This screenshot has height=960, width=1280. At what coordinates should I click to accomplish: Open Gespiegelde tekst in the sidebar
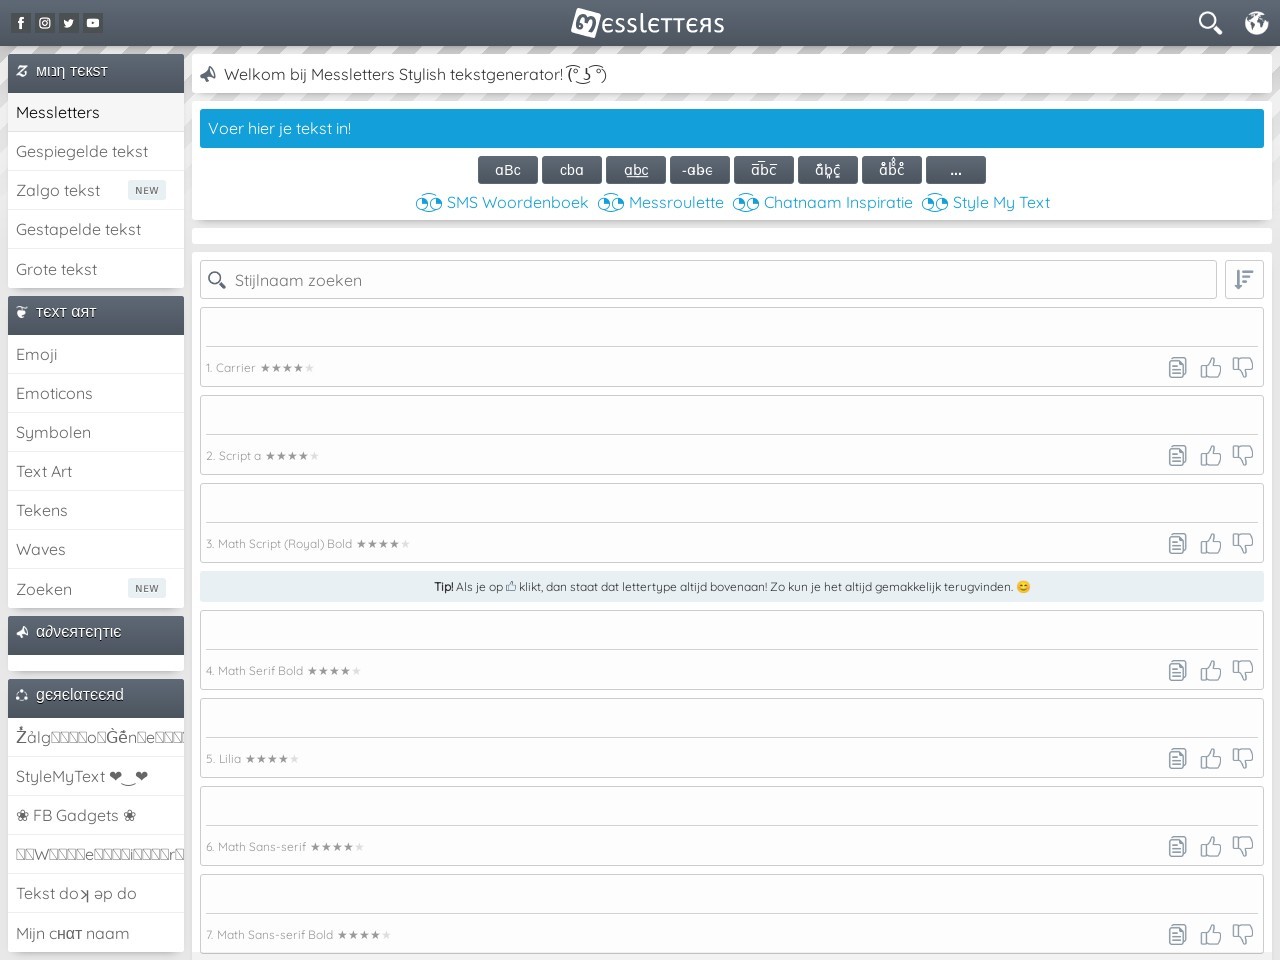pos(96,151)
